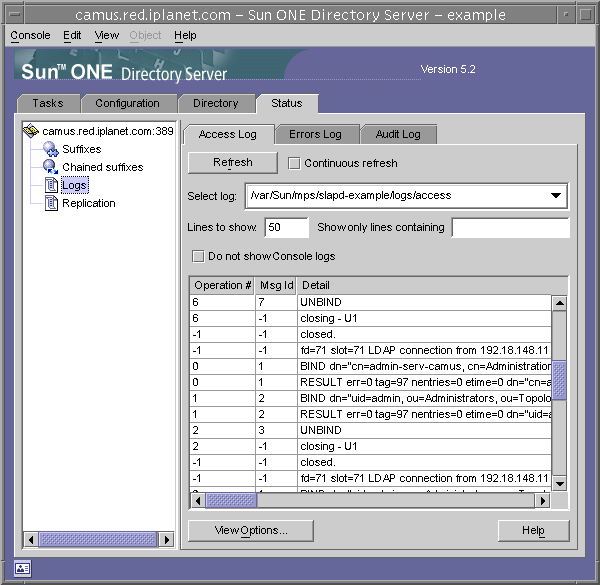Select the Replication tree node

click(x=88, y=203)
